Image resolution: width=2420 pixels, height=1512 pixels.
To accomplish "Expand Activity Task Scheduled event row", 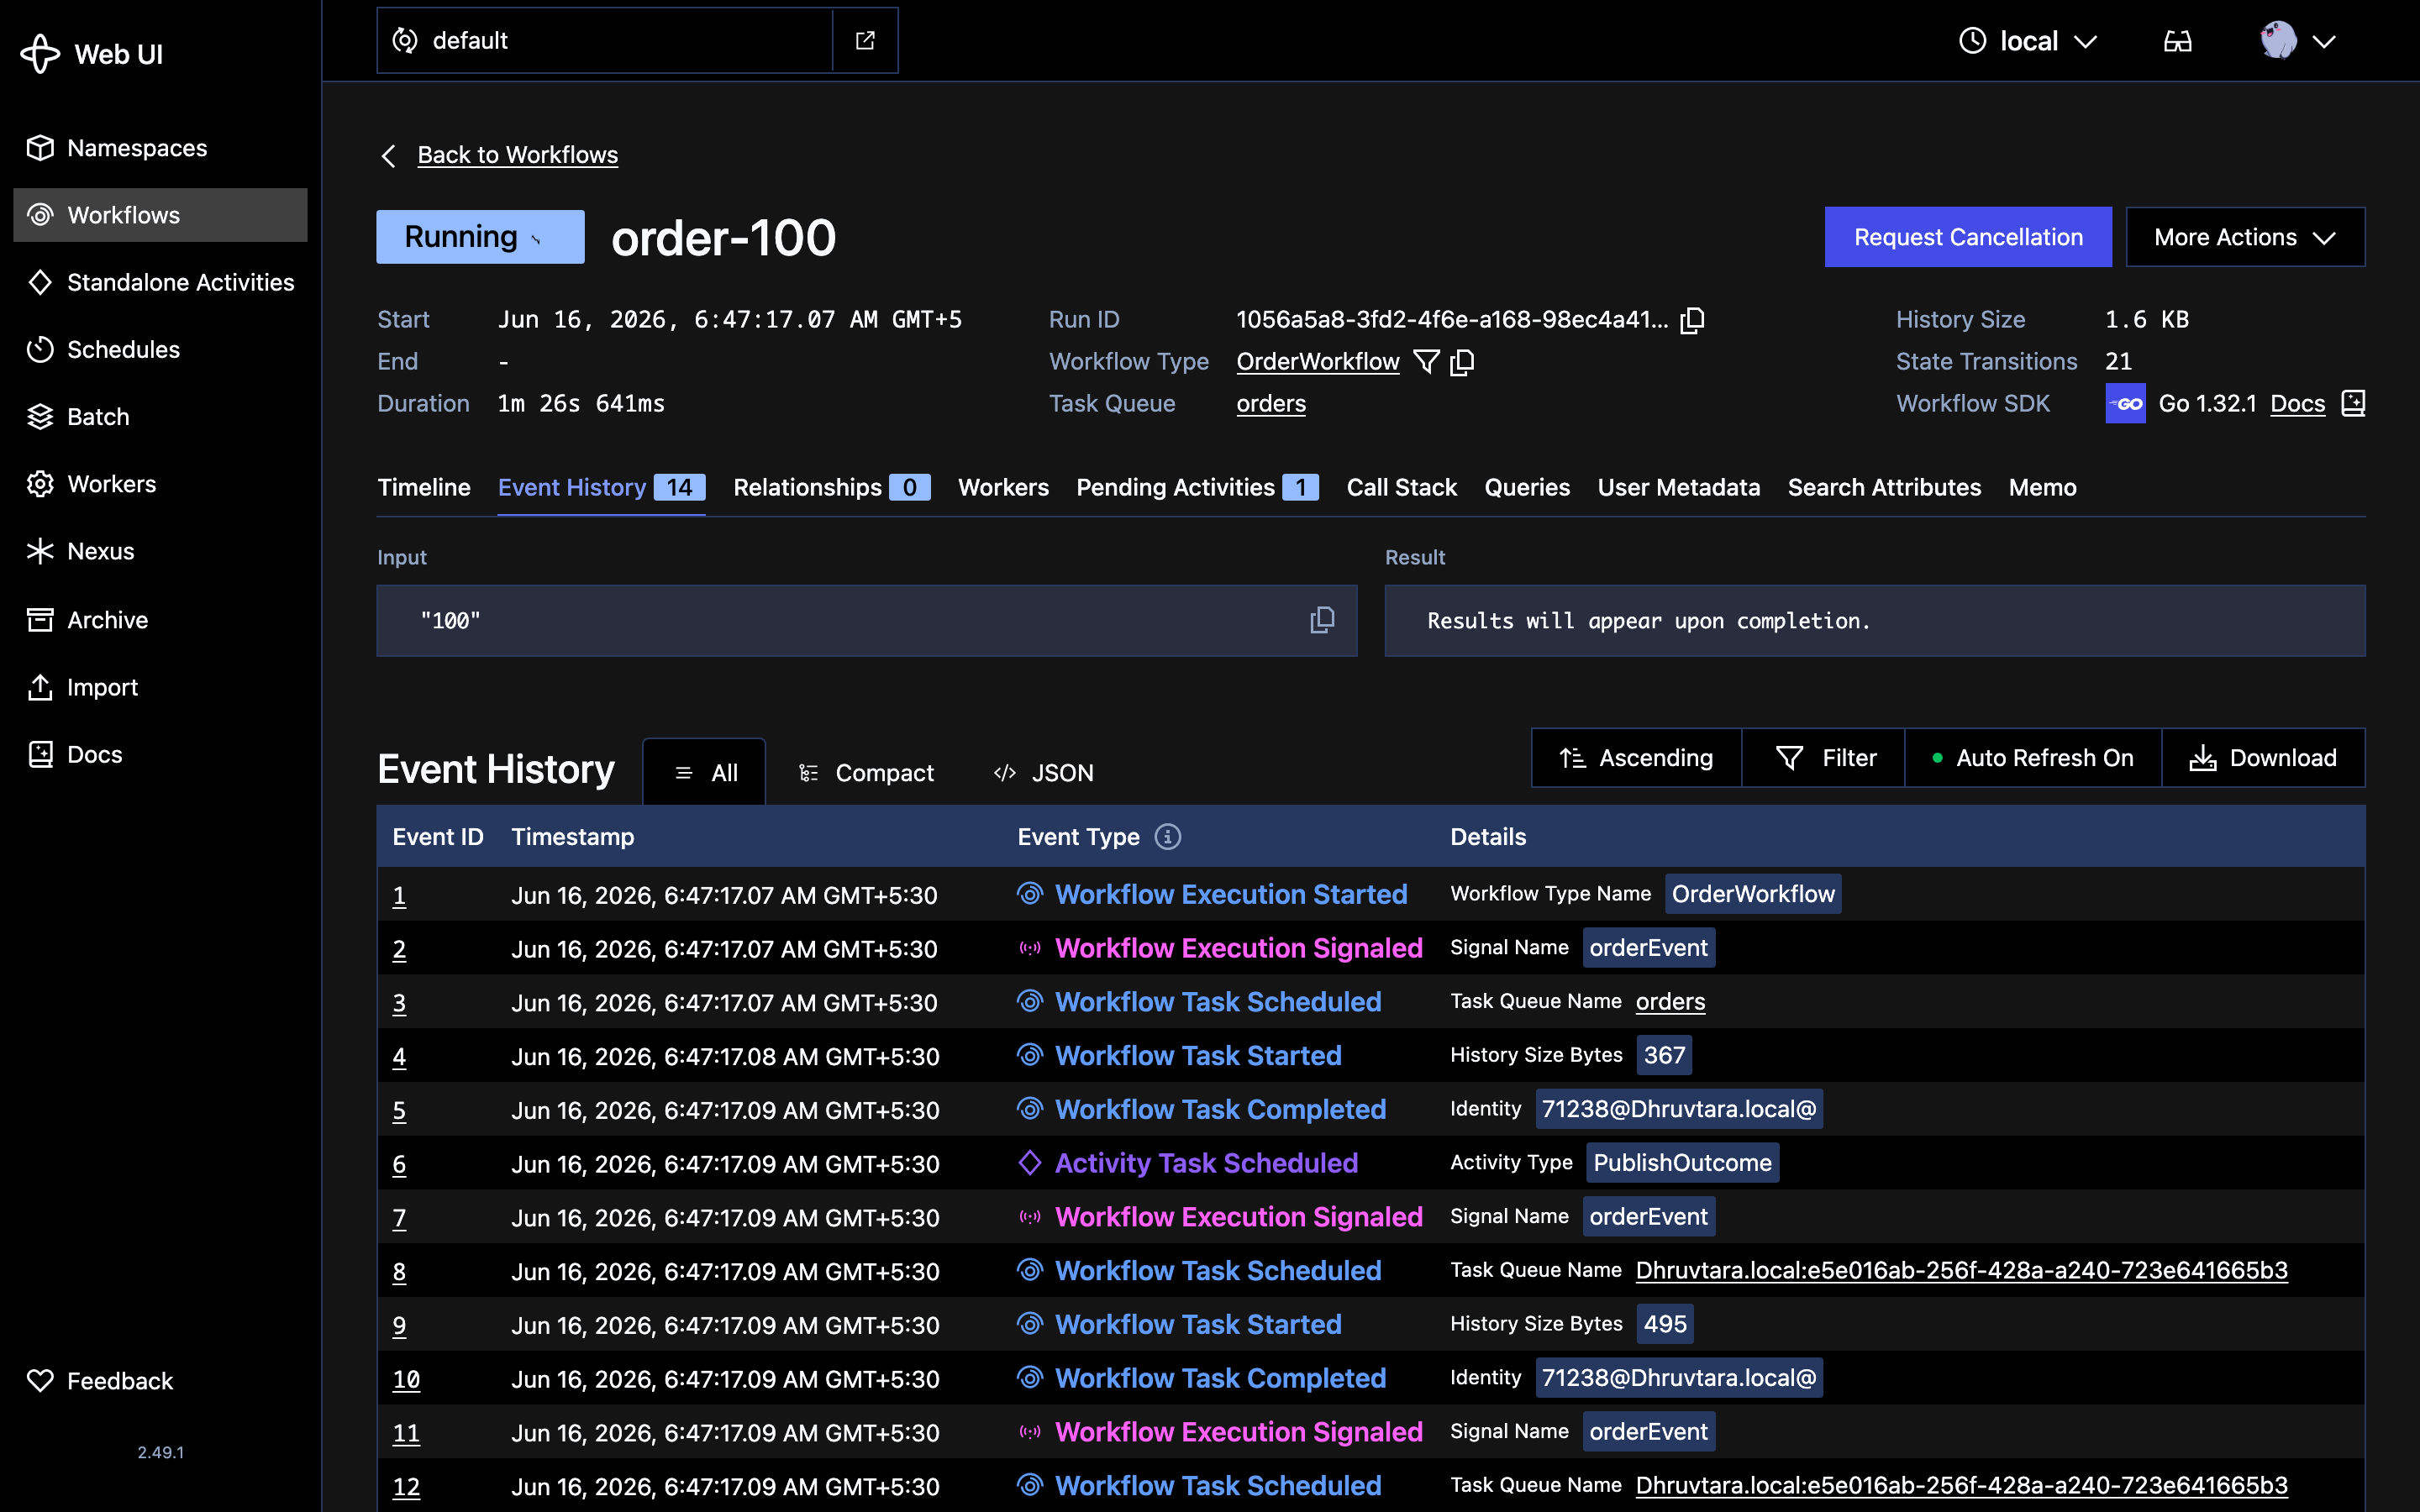I will coord(1371,1163).
